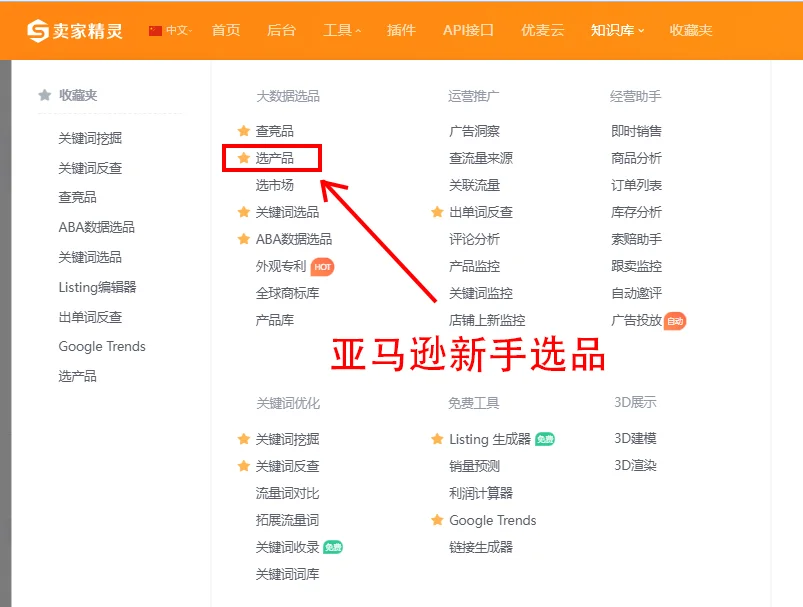
Task: Open 出单词反查 in the favorites sidebar
Action: point(90,317)
